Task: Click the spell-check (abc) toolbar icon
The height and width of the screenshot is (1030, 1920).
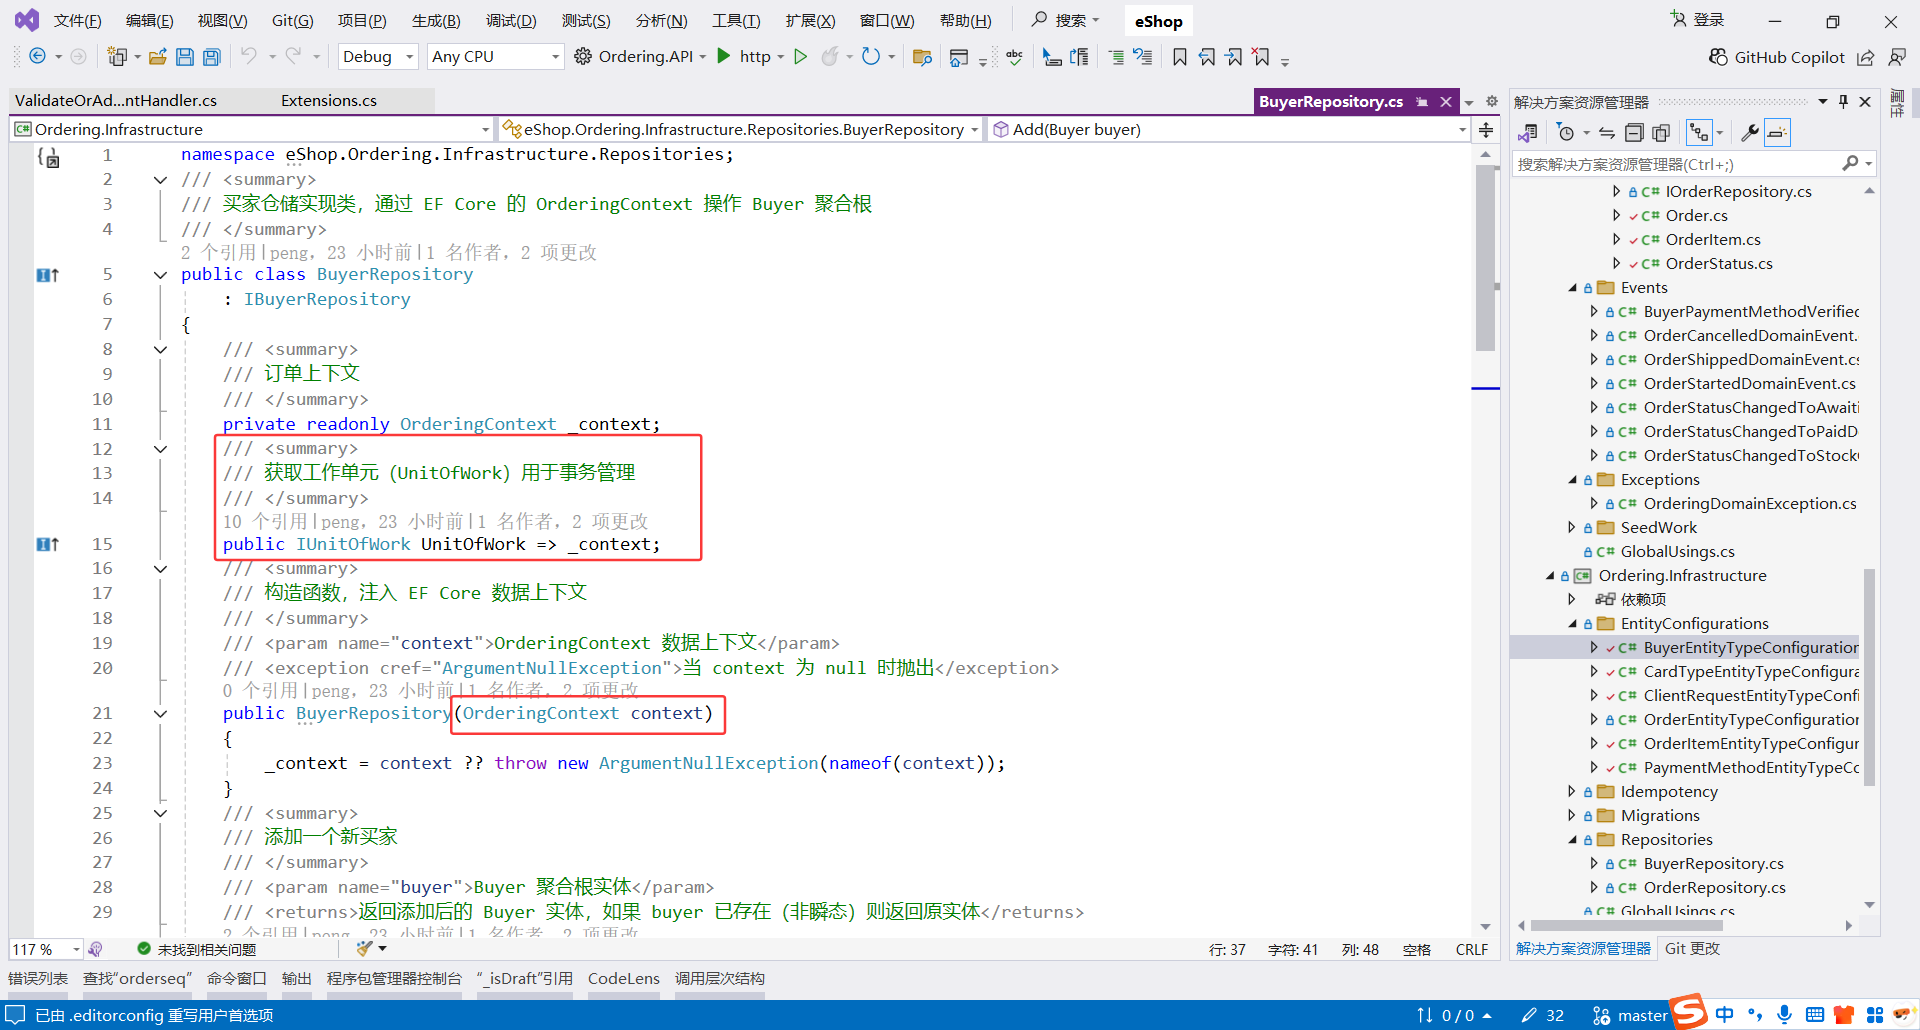Action: 1014,57
